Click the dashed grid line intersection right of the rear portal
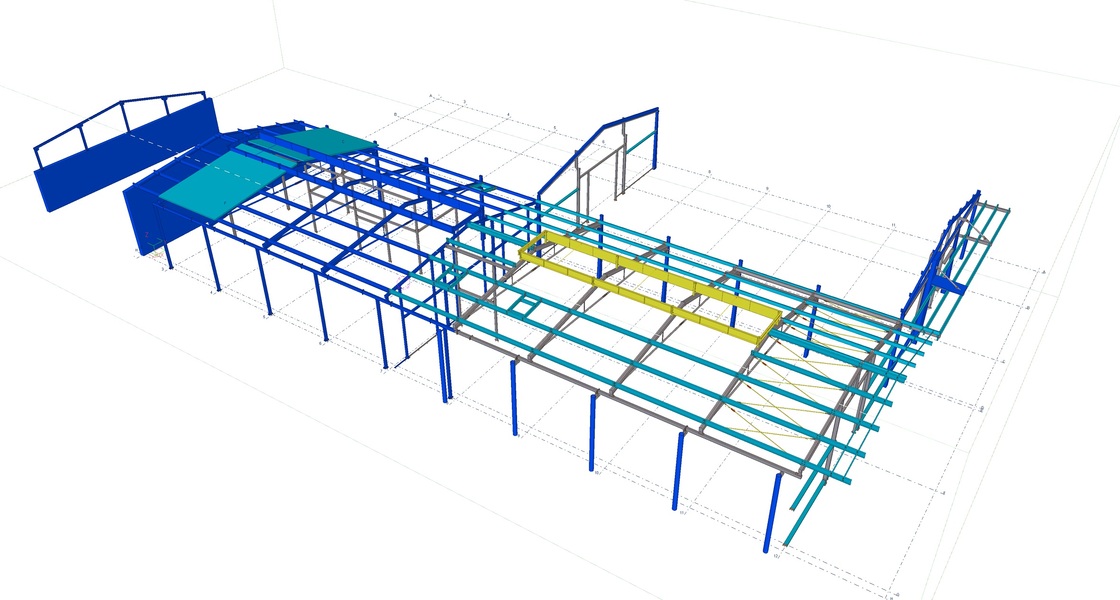 710,172
